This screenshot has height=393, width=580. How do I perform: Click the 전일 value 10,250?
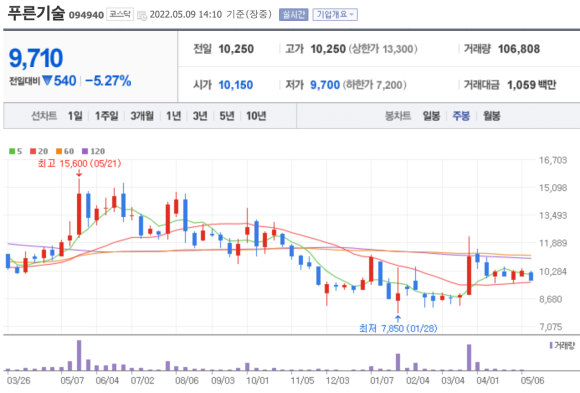[x=236, y=49]
